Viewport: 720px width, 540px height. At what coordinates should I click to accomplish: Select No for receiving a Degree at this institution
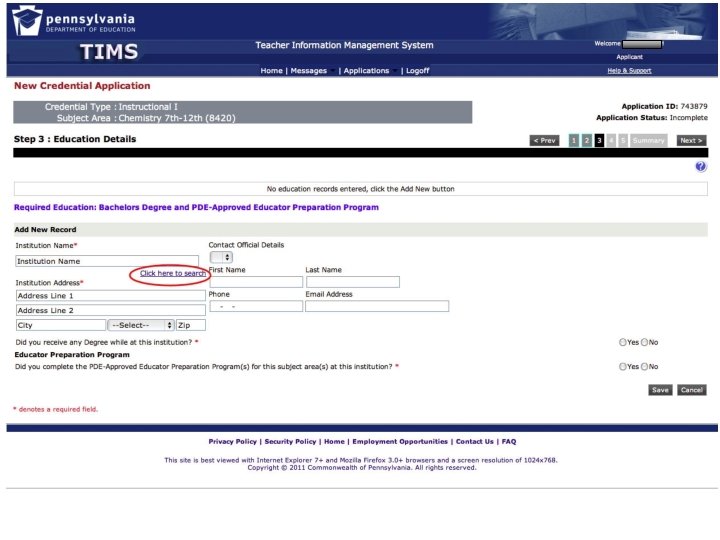pyautogui.click(x=644, y=342)
